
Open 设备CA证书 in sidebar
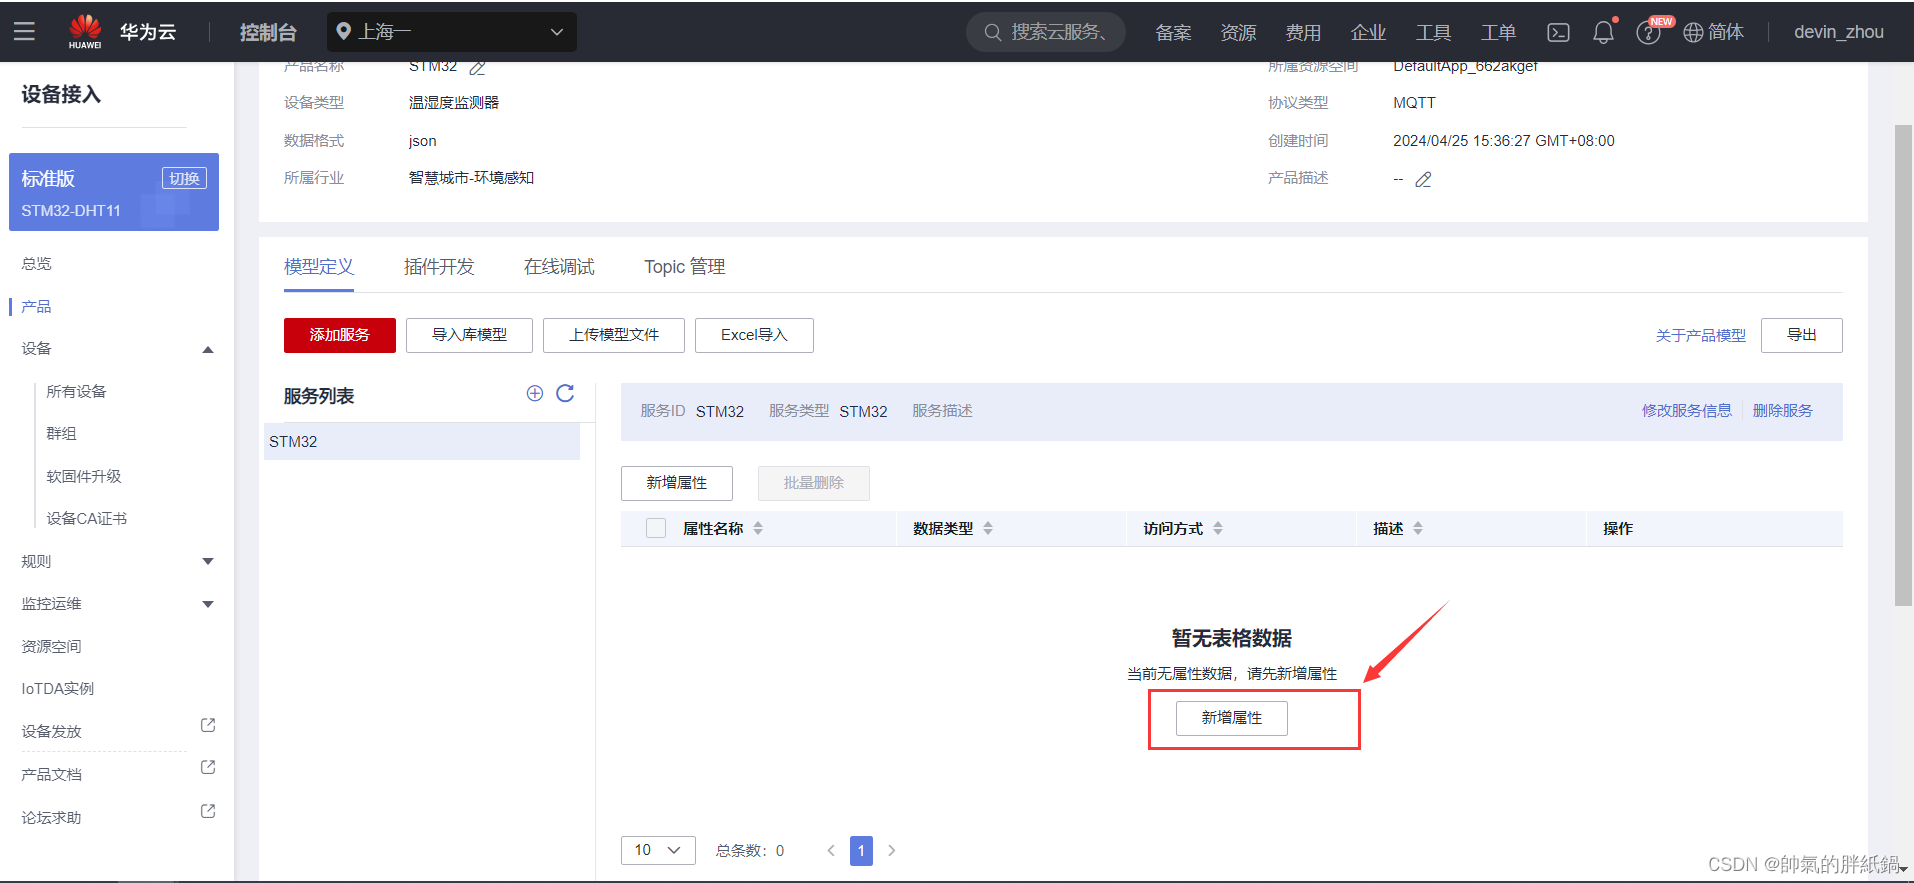(87, 519)
